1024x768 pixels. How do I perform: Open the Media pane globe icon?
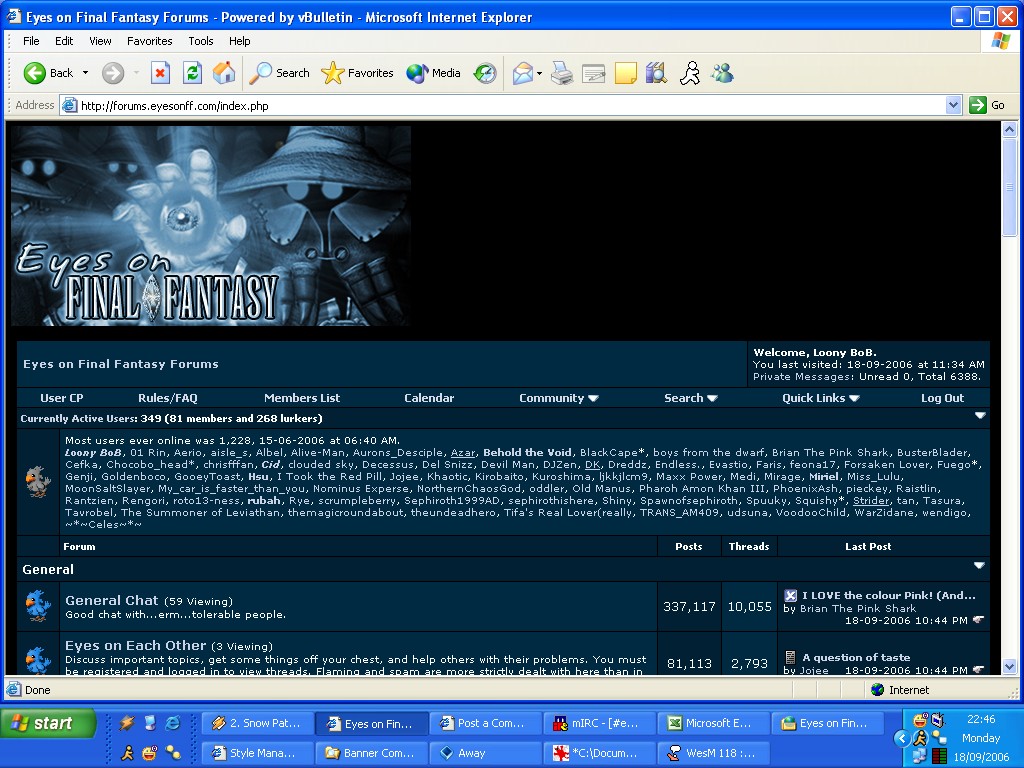433,72
